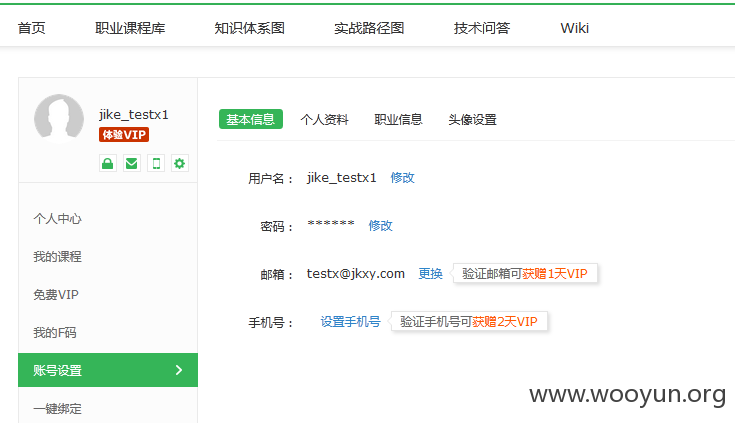This screenshot has width=735, height=423.
Task: Switch to the 职业信息 tab
Action: point(398,120)
